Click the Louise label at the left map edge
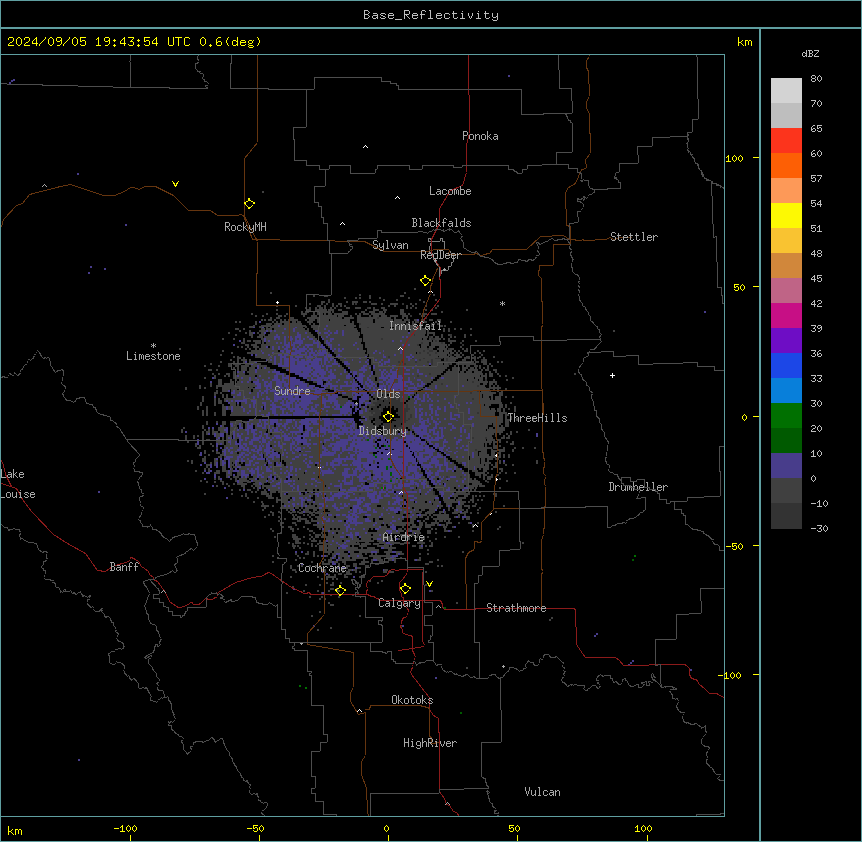Viewport: 862px width, 842px height. coord(18,494)
